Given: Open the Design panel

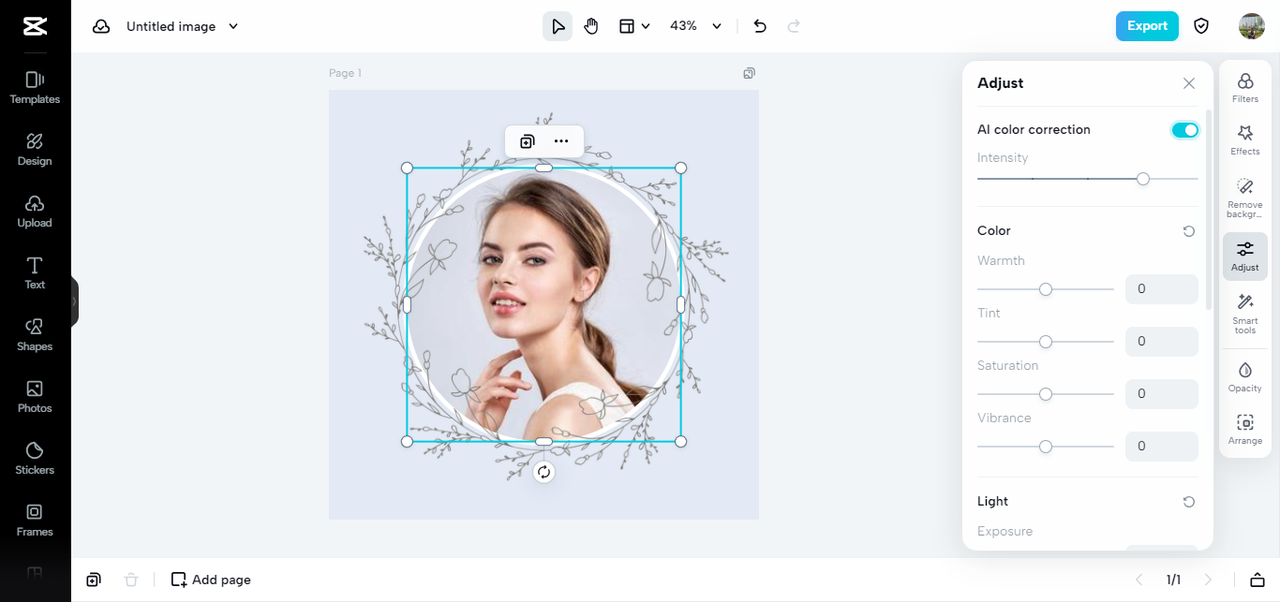Looking at the screenshot, I should pos(35,149).
